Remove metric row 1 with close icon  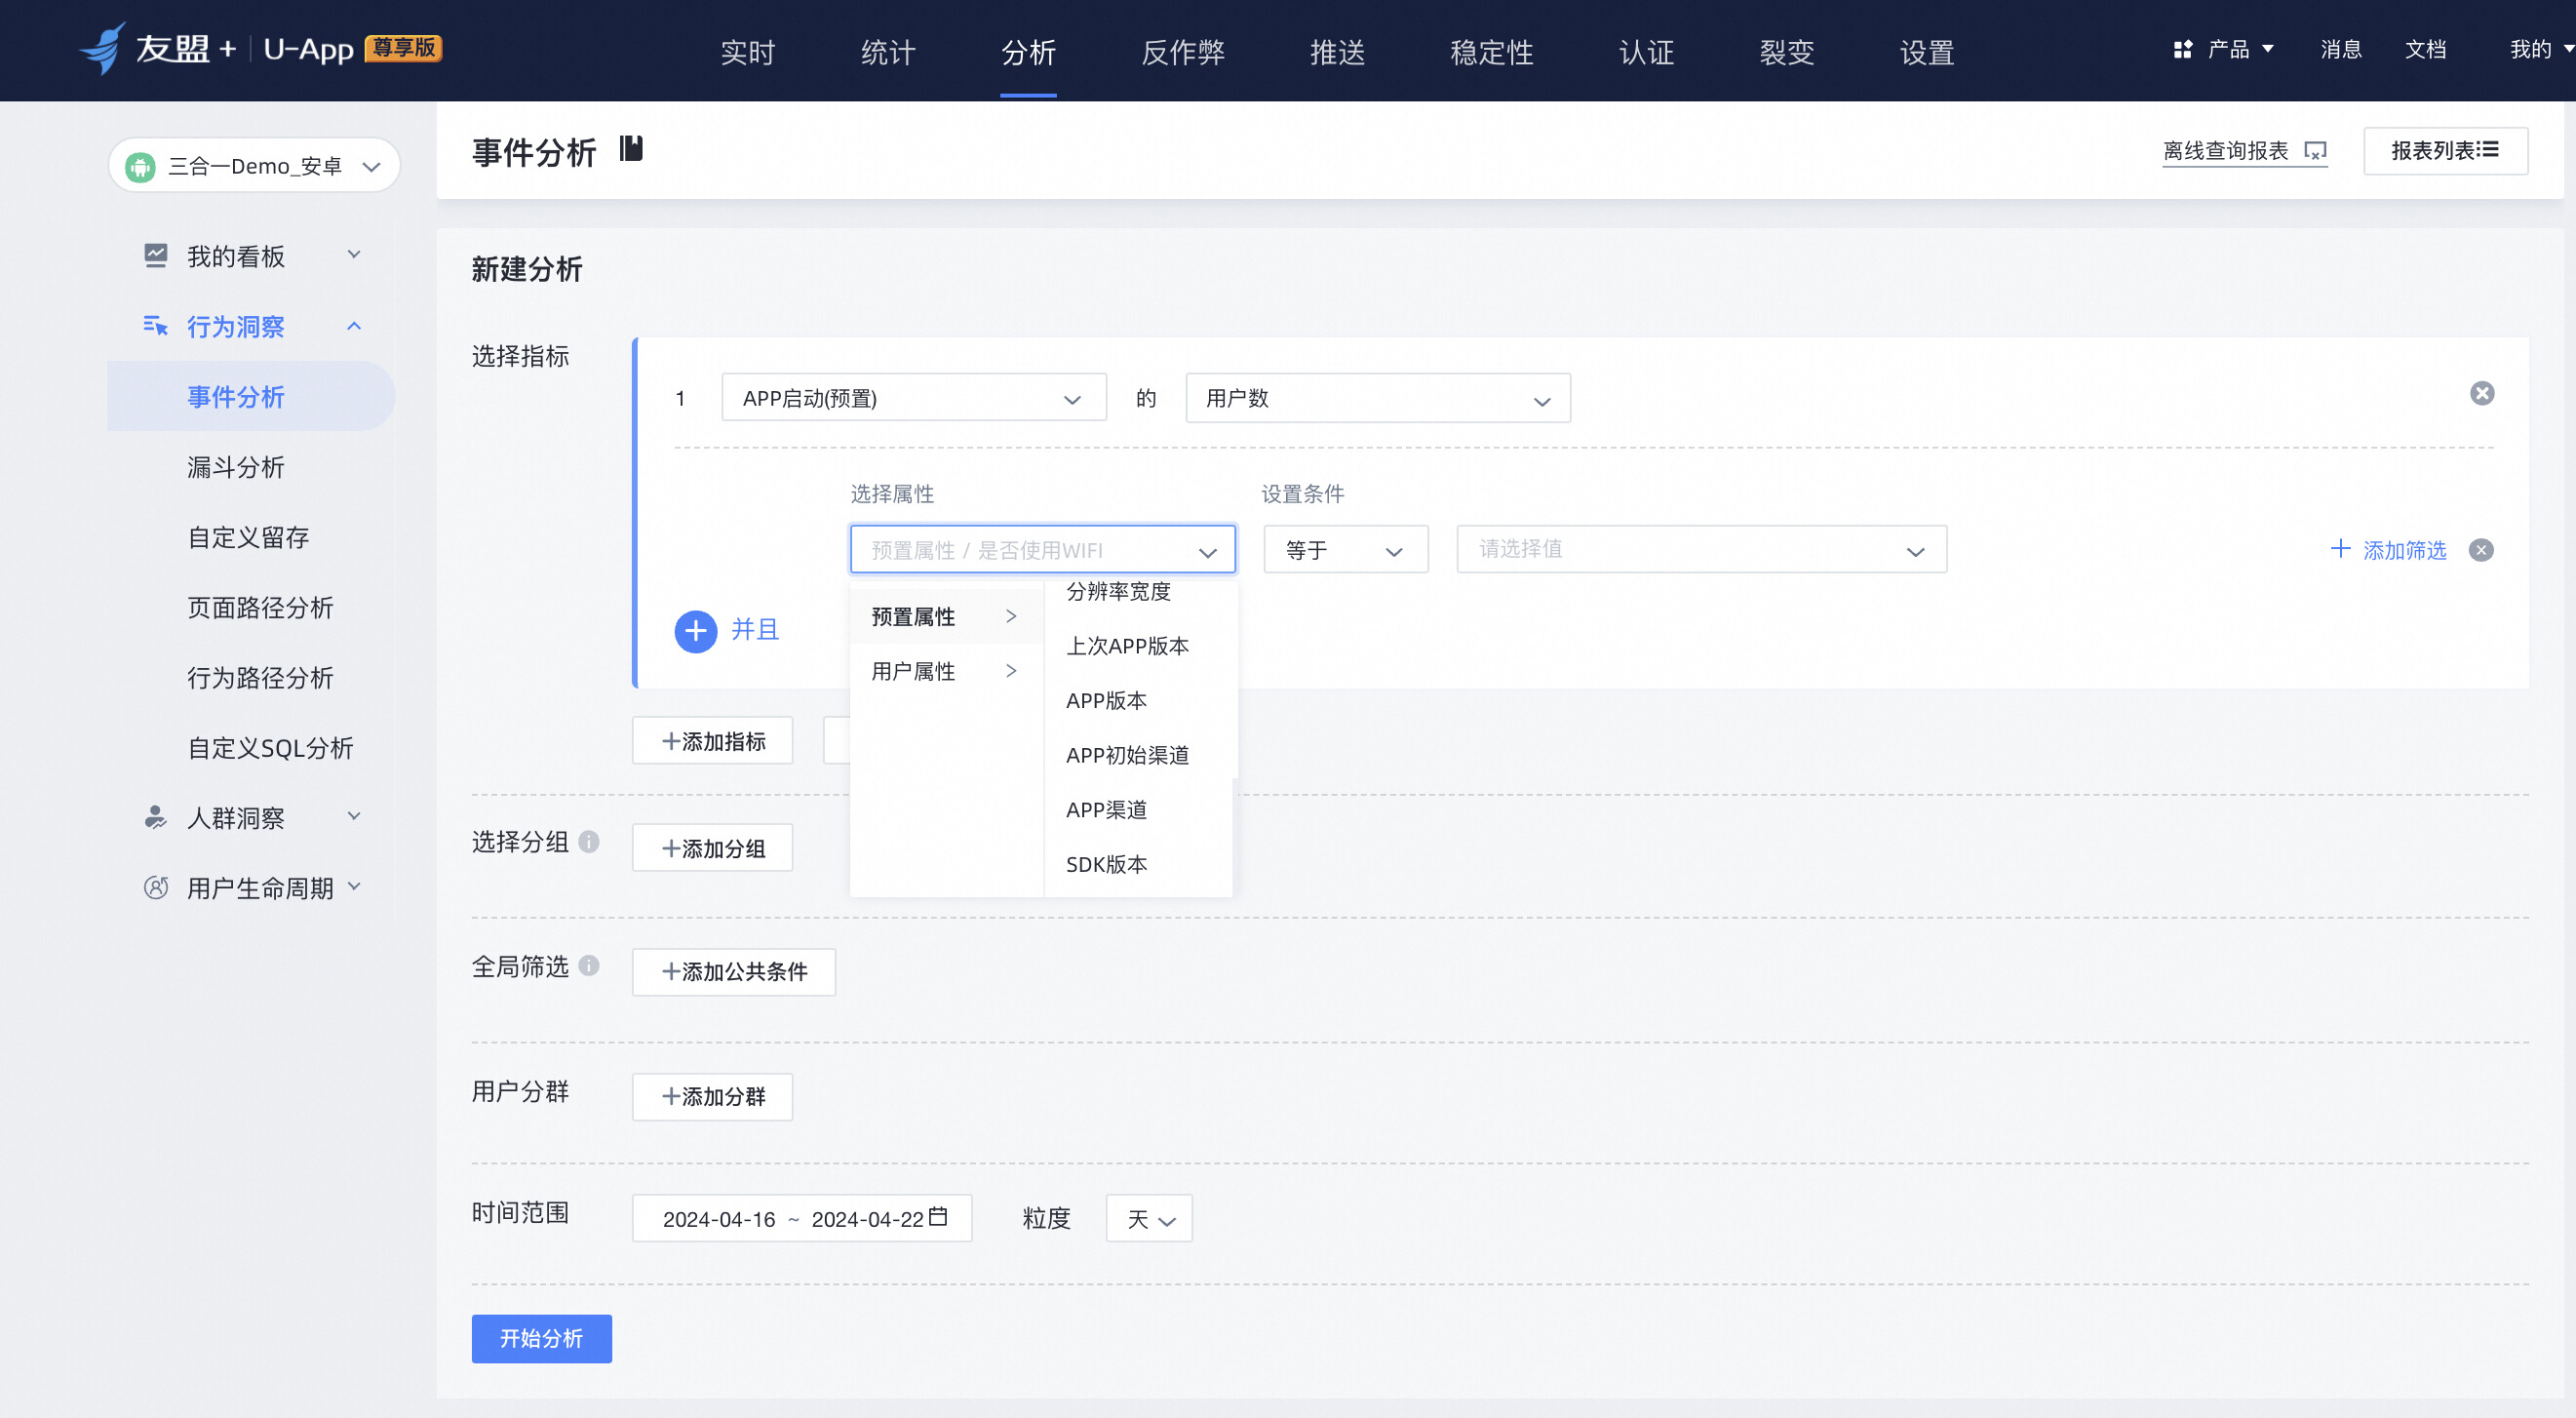click(2481, 394)
